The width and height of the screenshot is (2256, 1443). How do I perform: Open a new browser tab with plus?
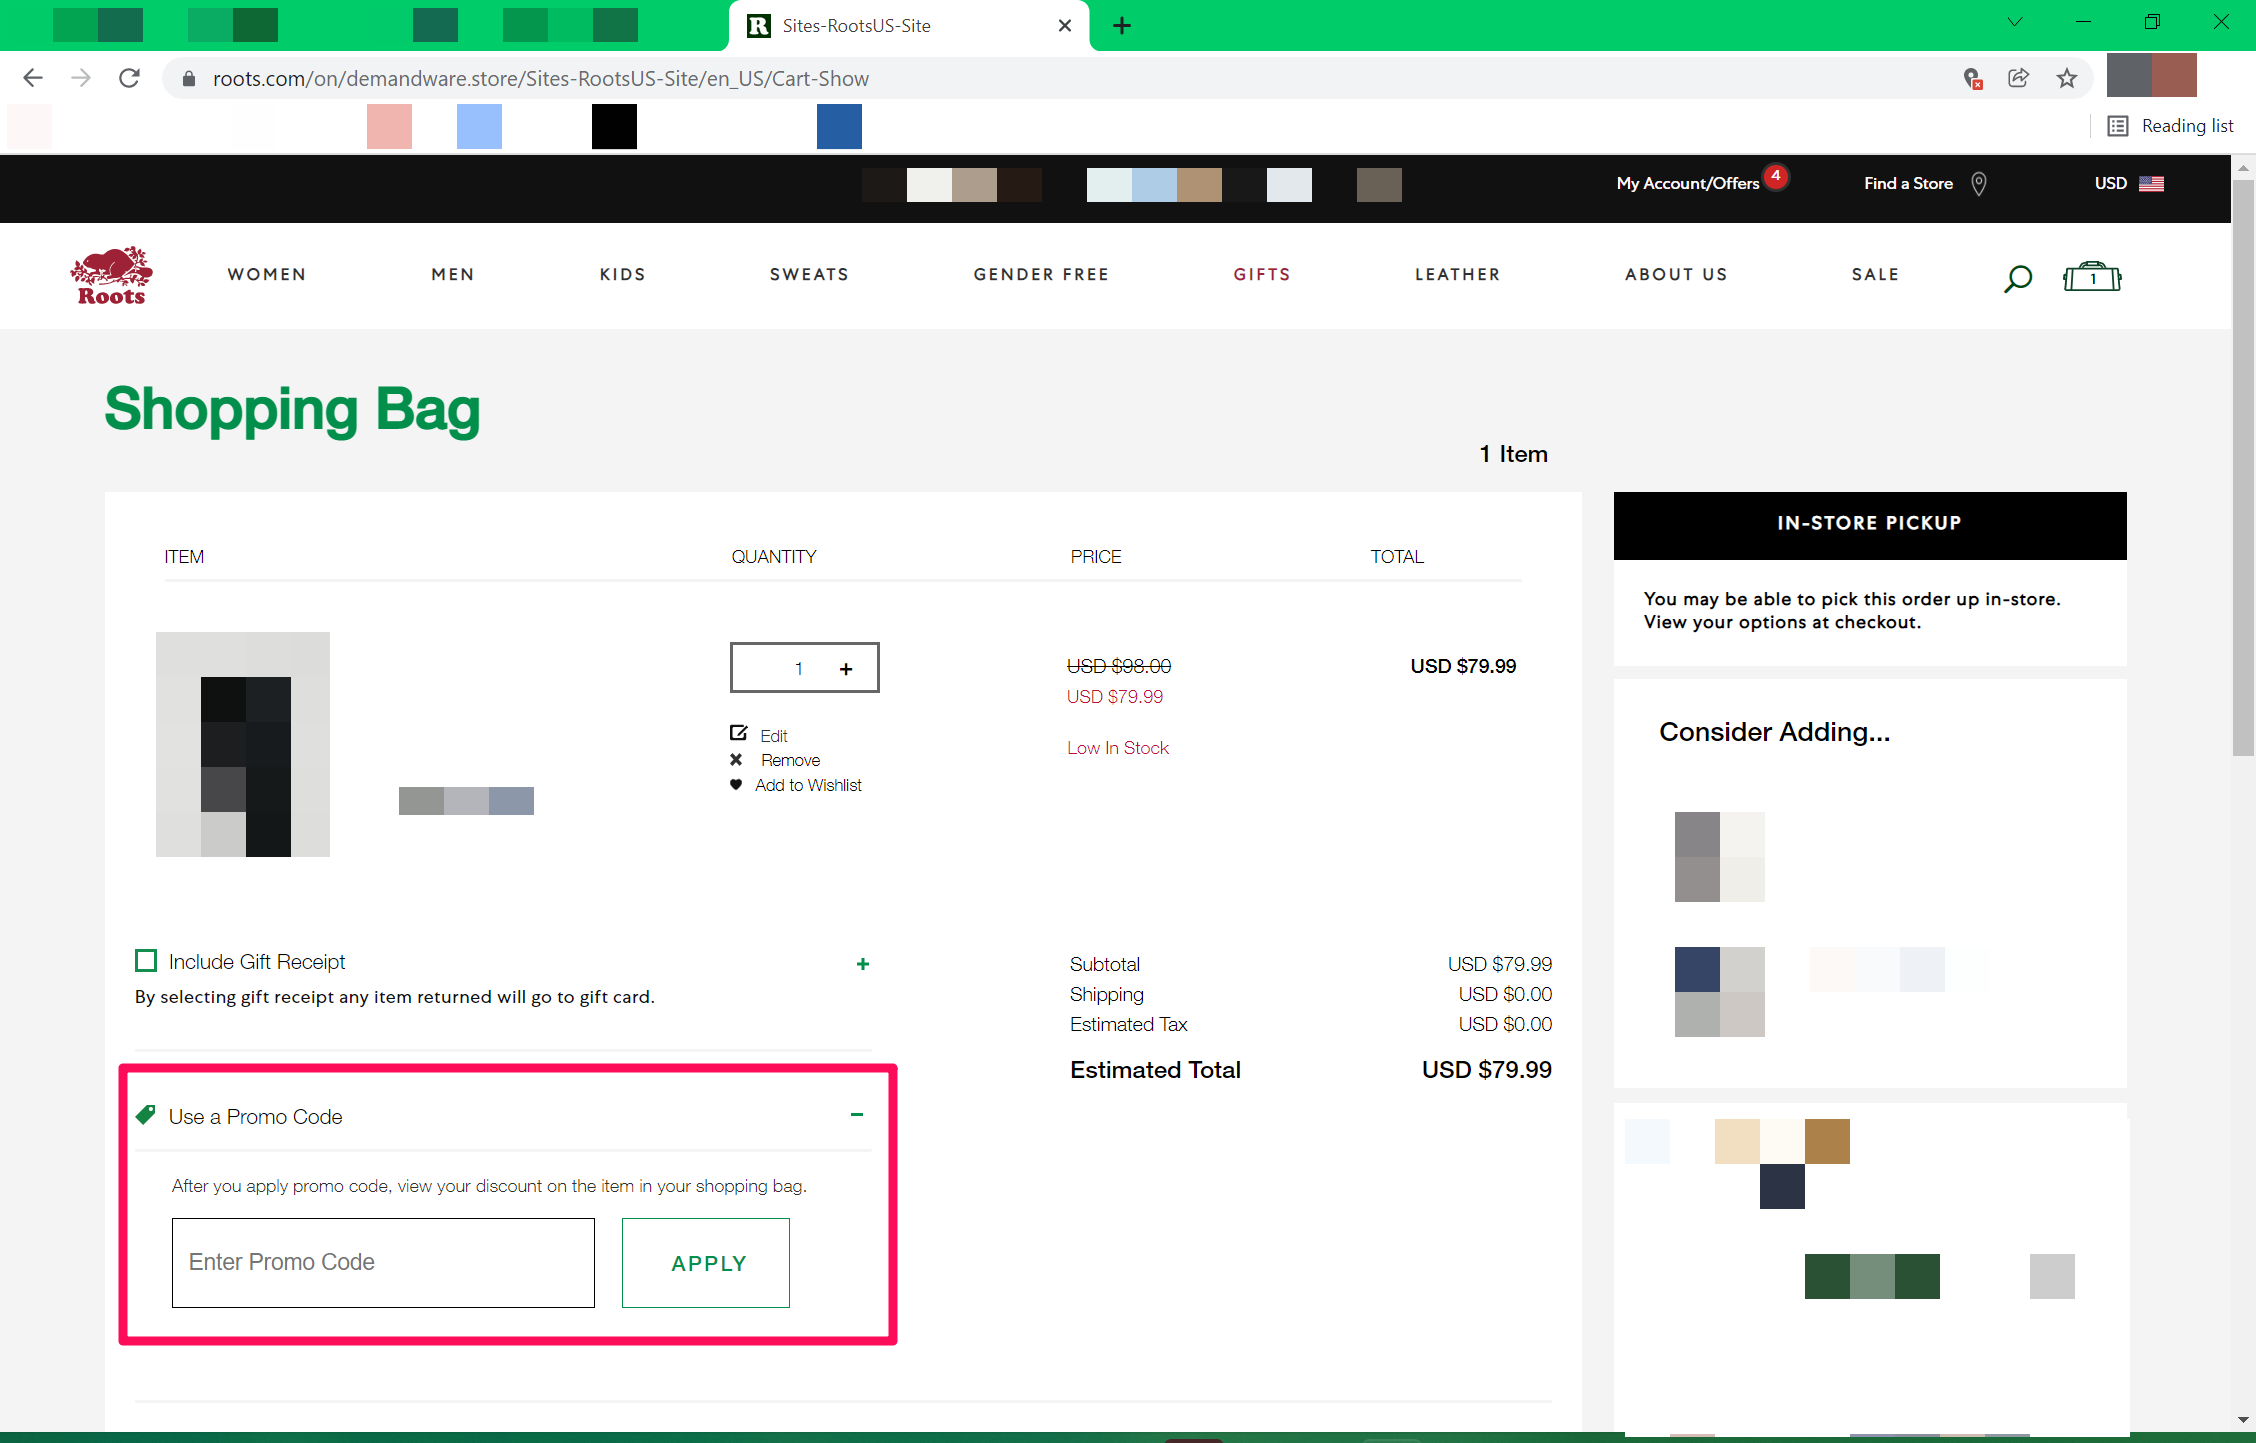click(x=1121, y=26)
